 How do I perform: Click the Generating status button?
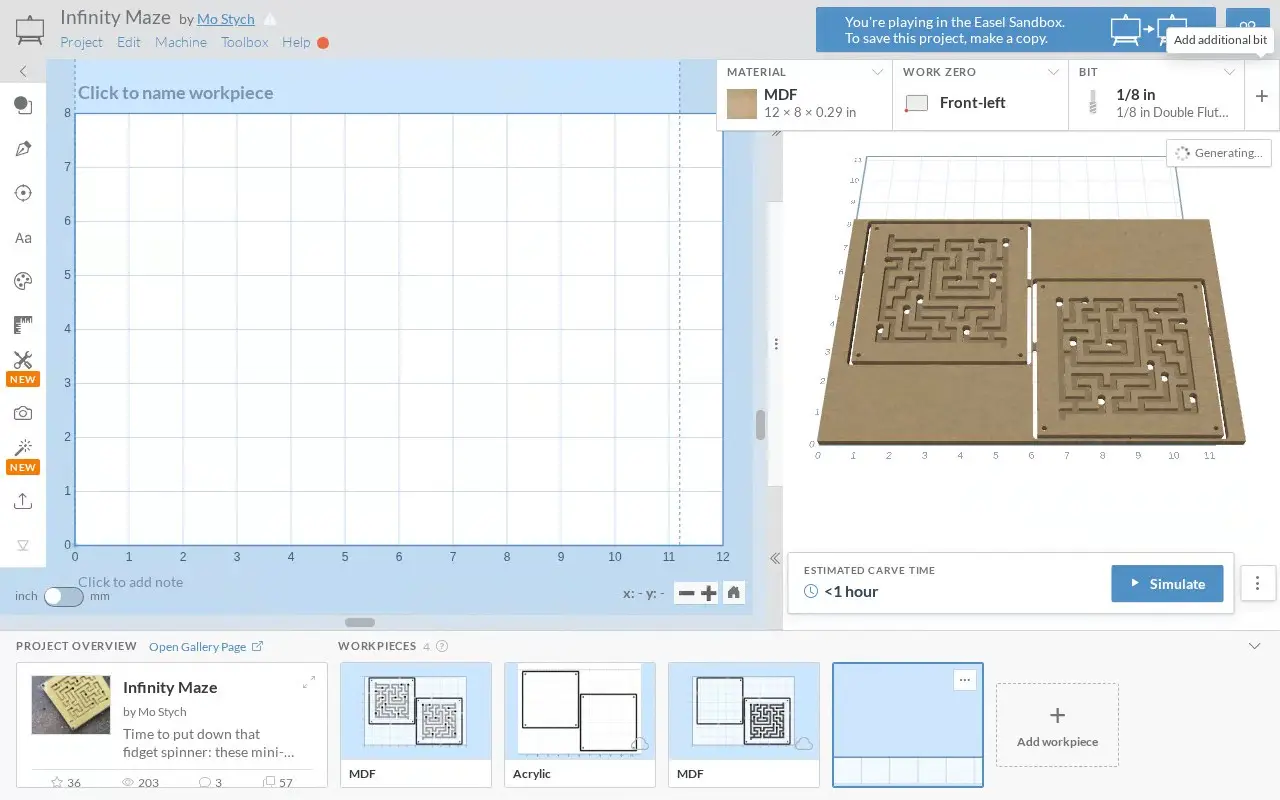click(x=1218, y=153)
